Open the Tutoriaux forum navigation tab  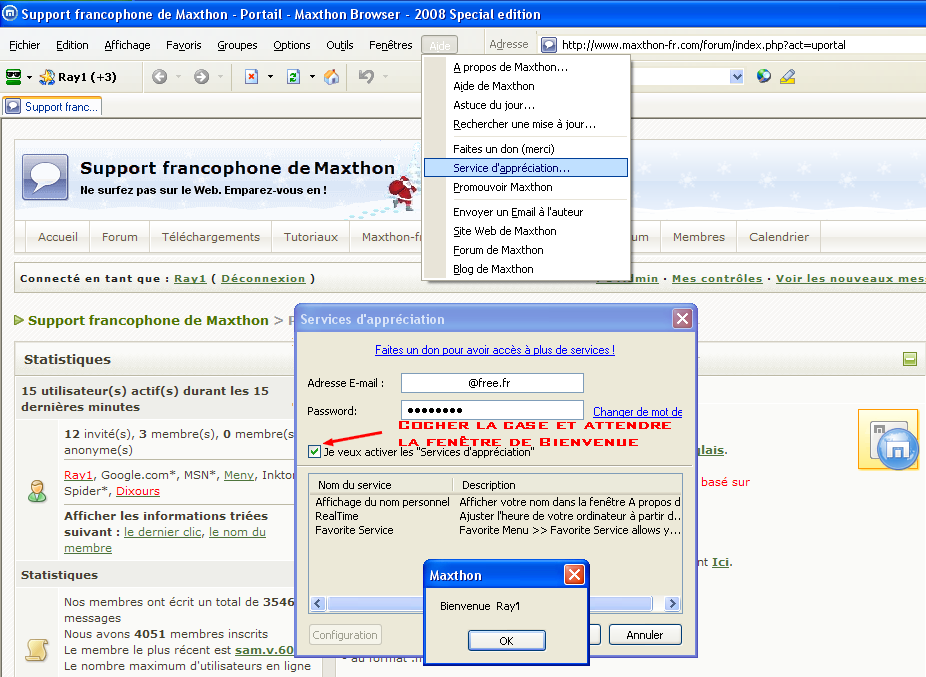[311, 237]
